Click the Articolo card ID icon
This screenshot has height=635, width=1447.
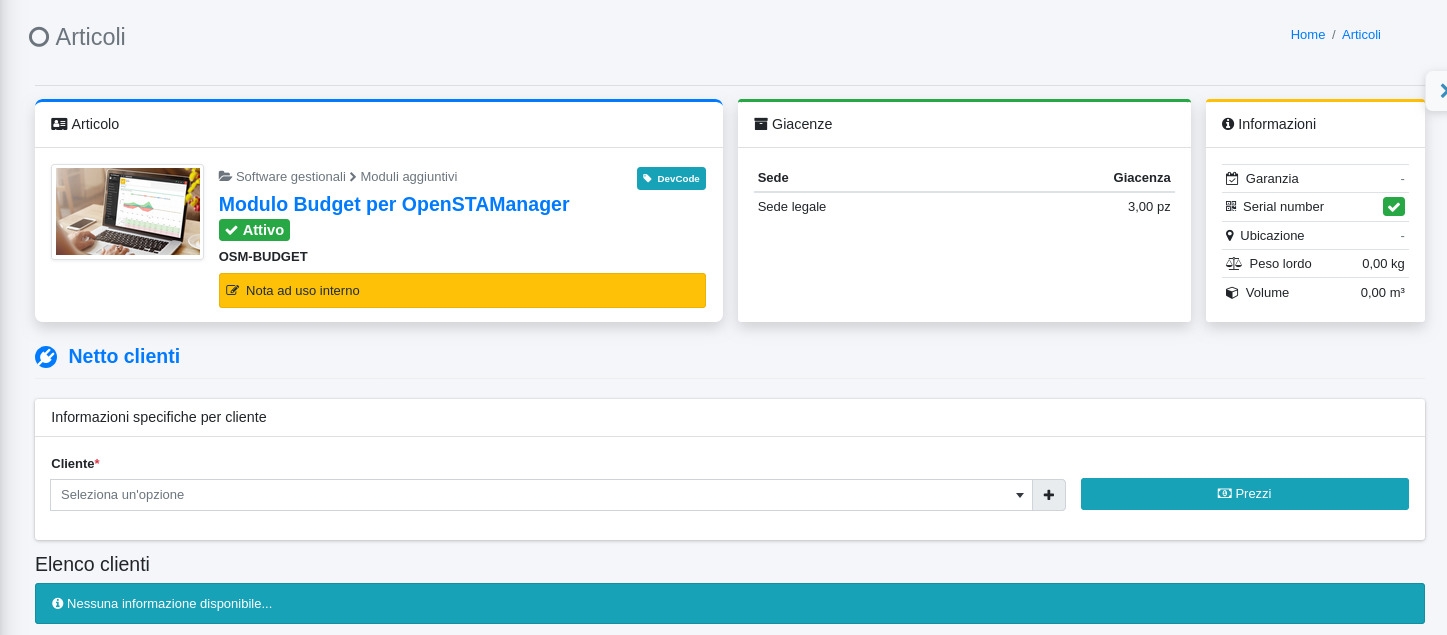pyautogui.click(x=59, y=124)
